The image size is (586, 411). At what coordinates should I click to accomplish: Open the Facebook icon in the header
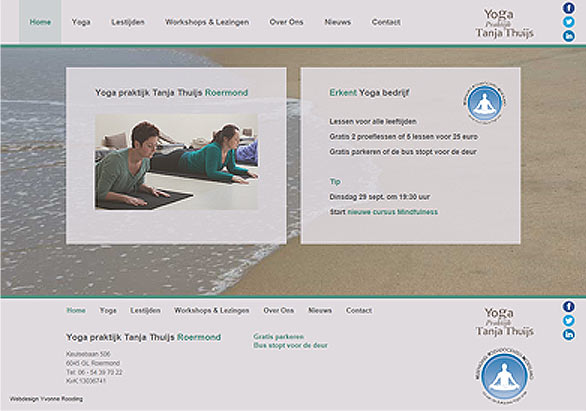pyautogui.click(x=569, y=8)
